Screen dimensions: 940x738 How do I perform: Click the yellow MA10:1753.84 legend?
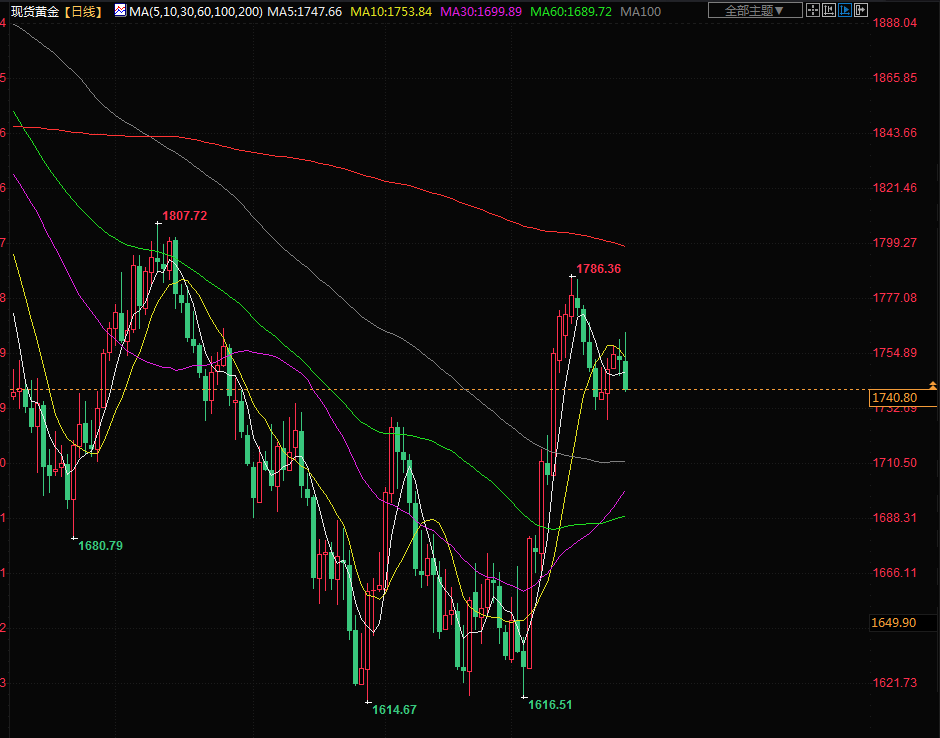point(391,11)
